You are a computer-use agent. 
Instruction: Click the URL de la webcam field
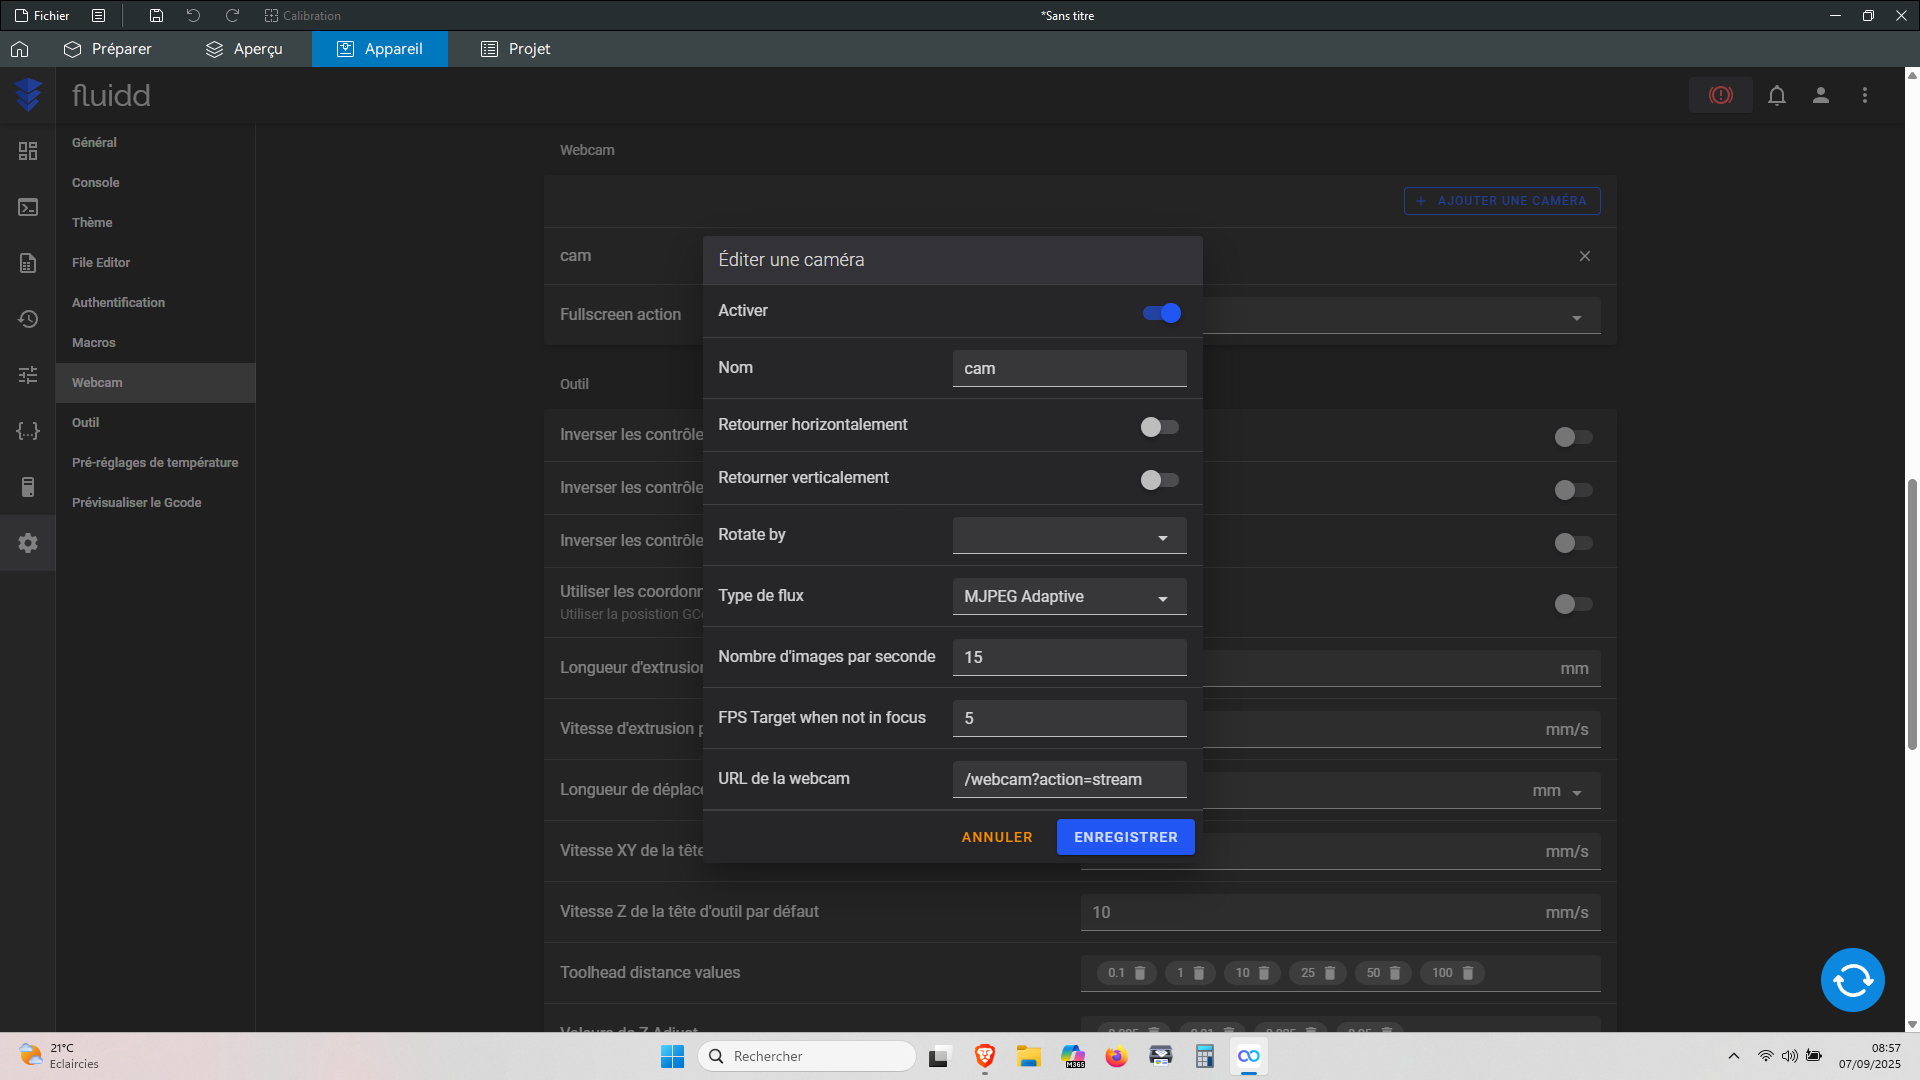point(1069,779)
